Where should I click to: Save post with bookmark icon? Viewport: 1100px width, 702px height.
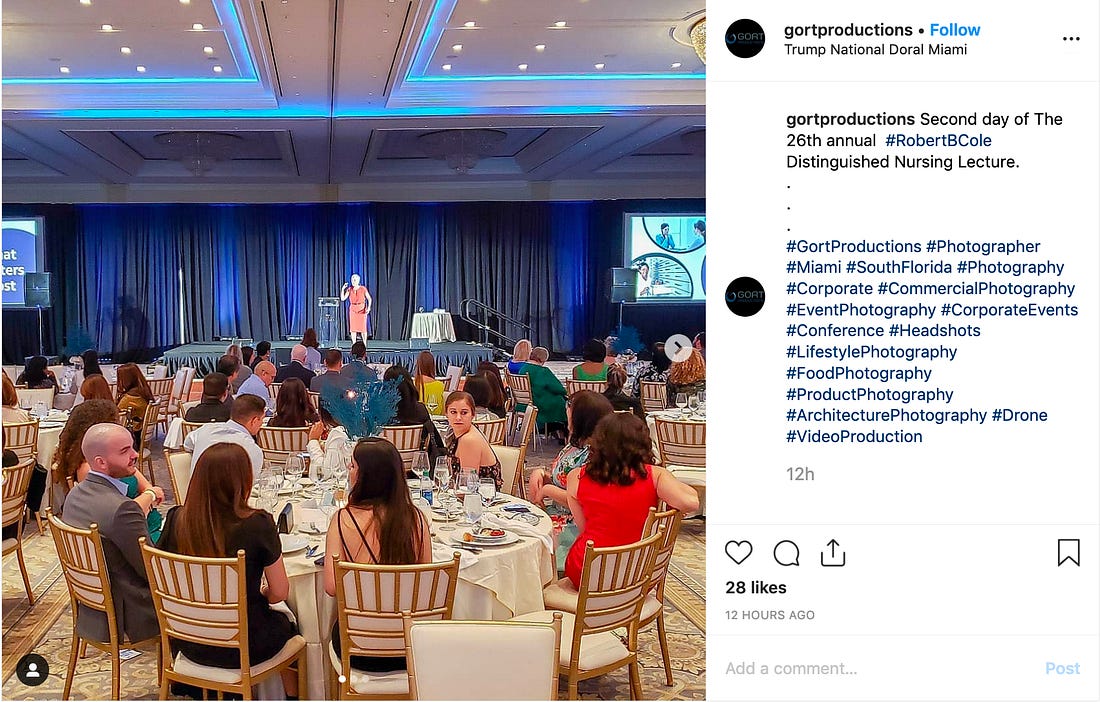[1068, 553]
